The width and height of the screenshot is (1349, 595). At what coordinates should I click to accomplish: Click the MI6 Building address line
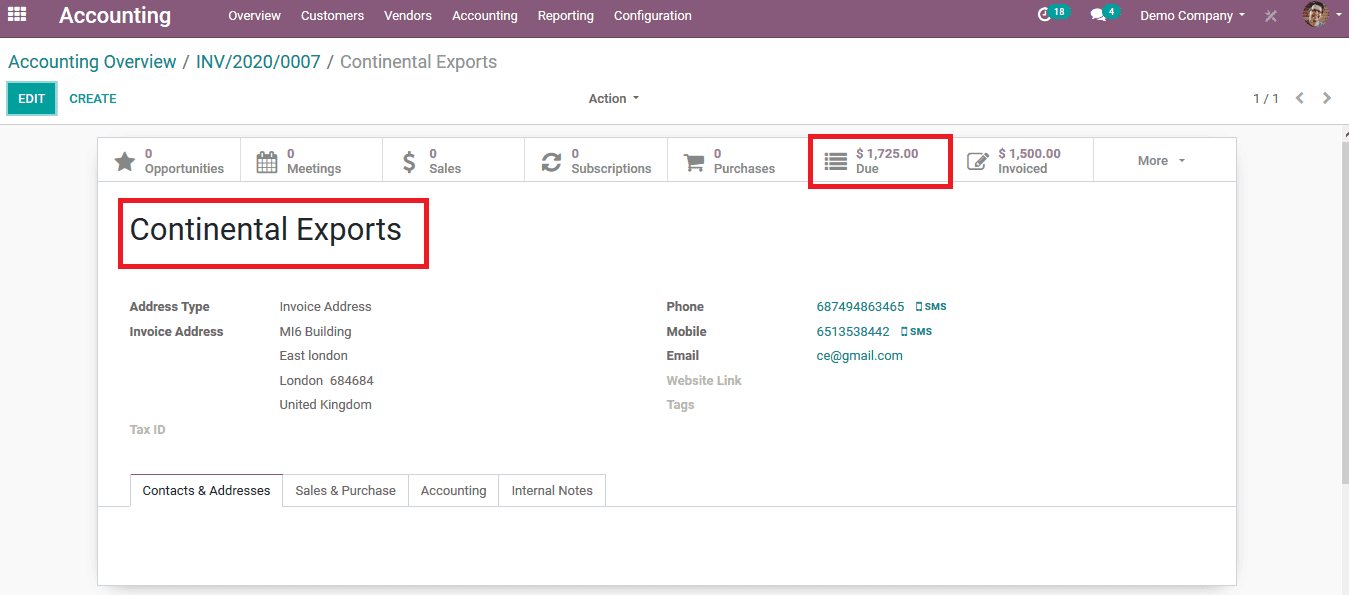[x=315, y=332]
